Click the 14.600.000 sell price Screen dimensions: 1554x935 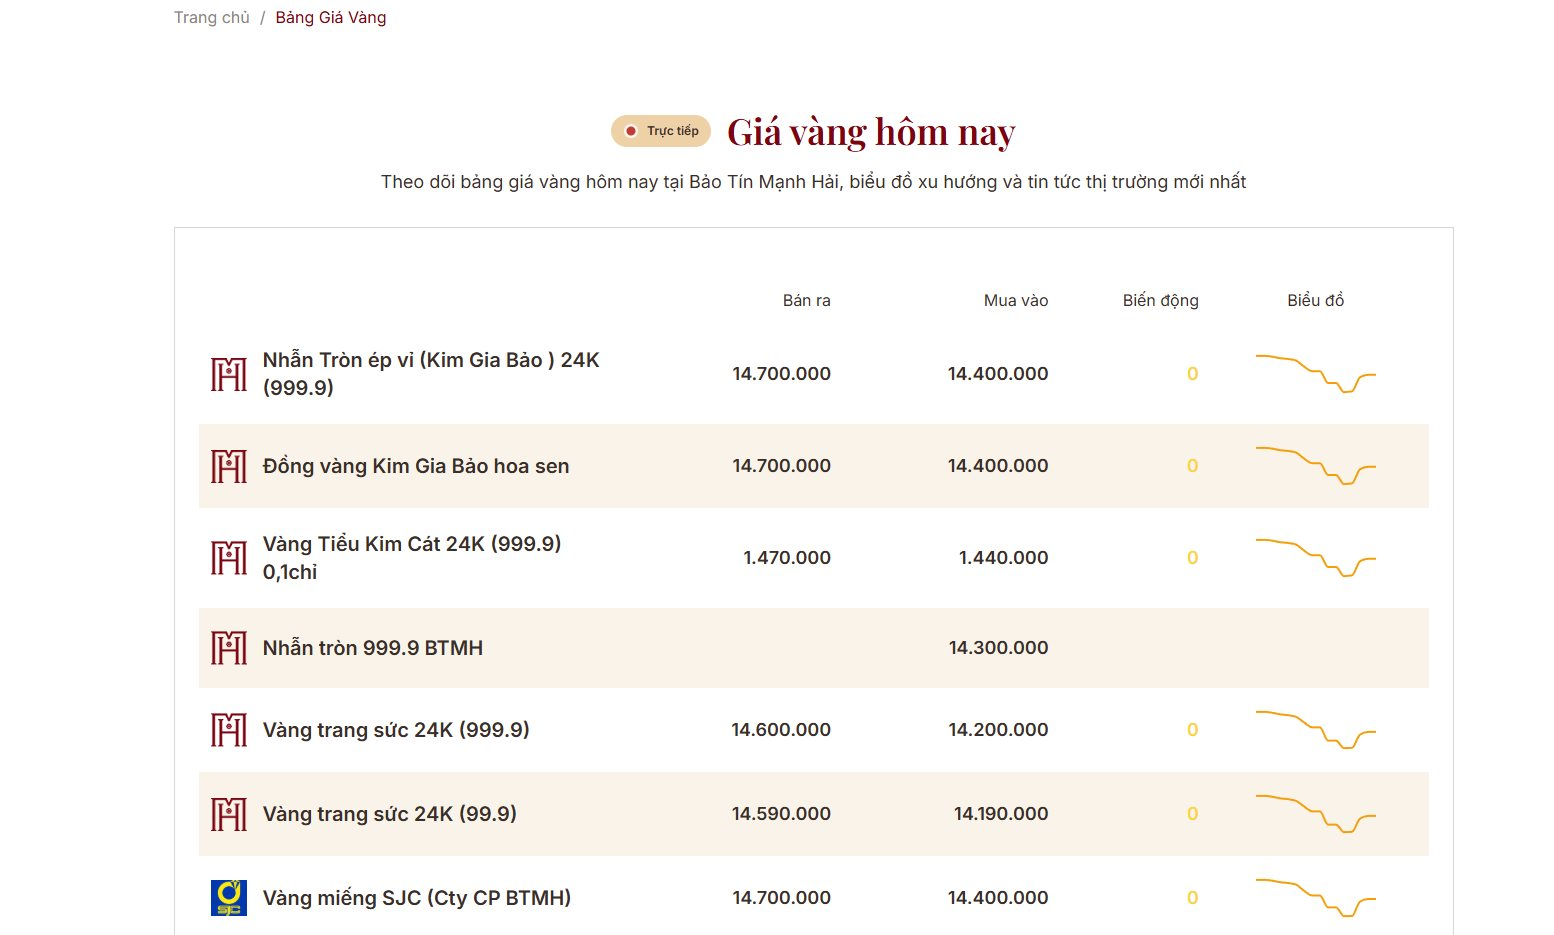pos(781,730)
